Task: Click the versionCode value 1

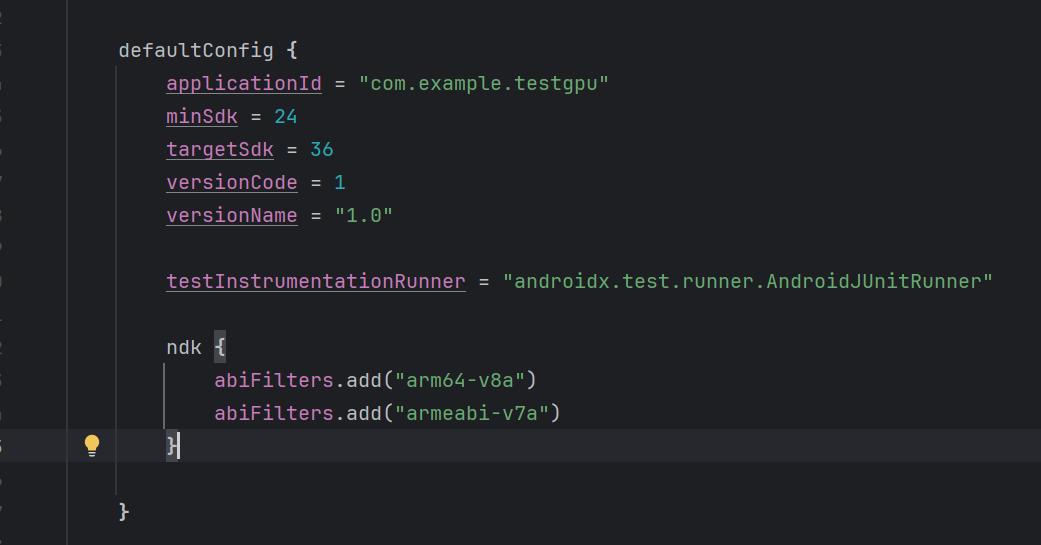Action: tap(340, 183)
